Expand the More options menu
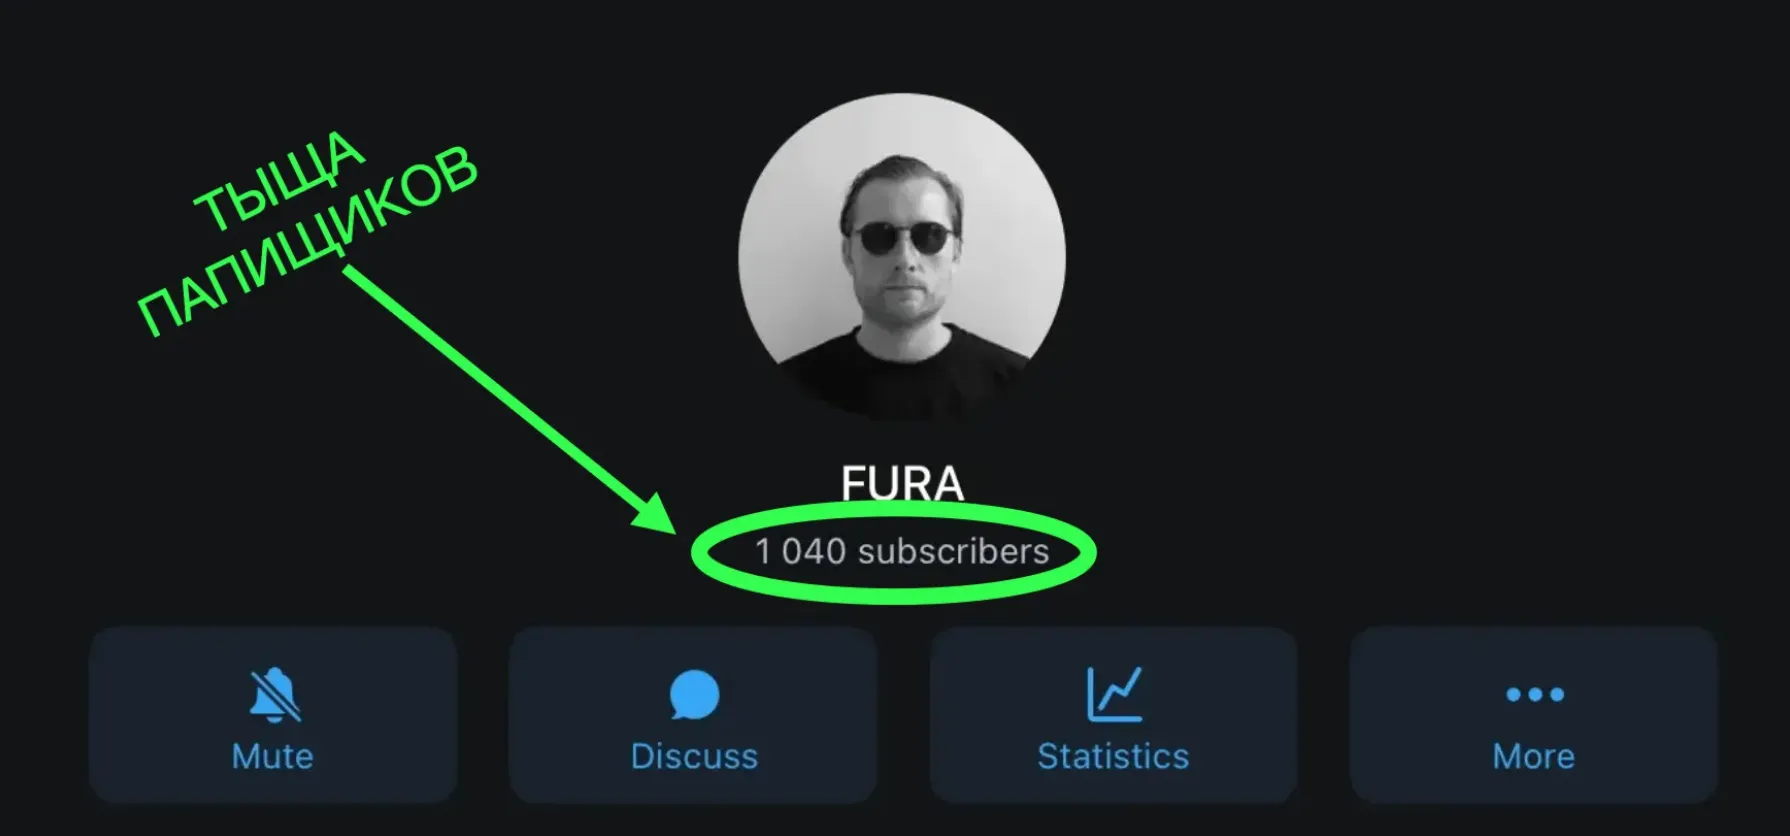This screenshot has width=1790, height=836. tap(1534, 715)
